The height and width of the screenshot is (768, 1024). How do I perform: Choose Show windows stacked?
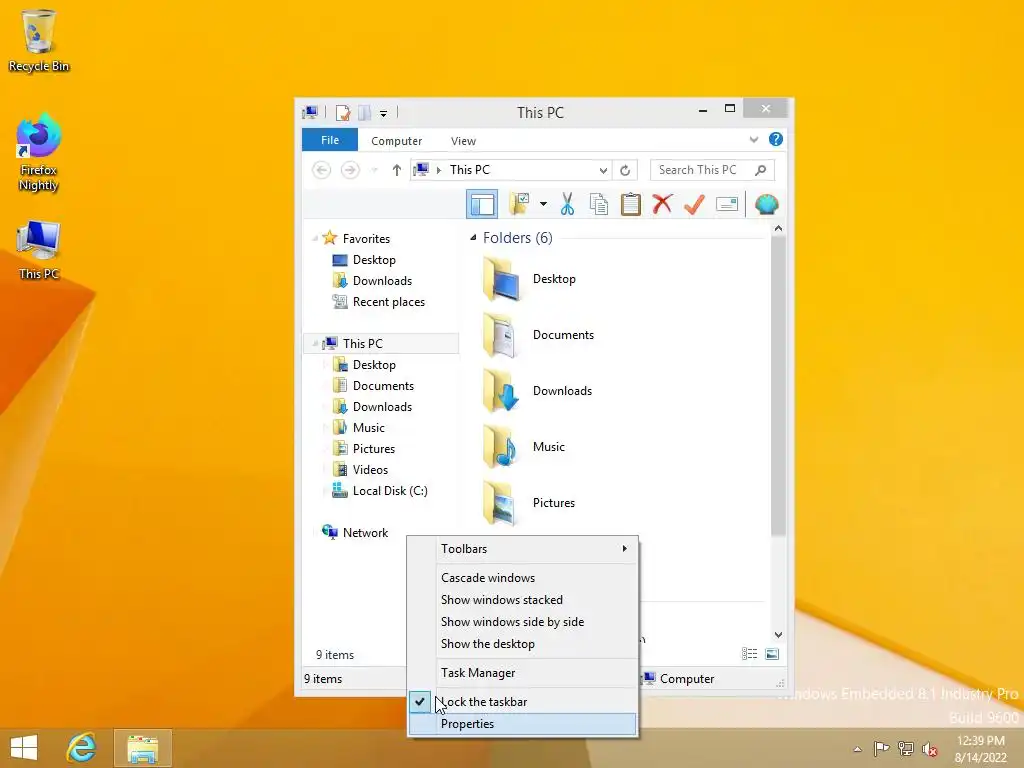point(522,600)
